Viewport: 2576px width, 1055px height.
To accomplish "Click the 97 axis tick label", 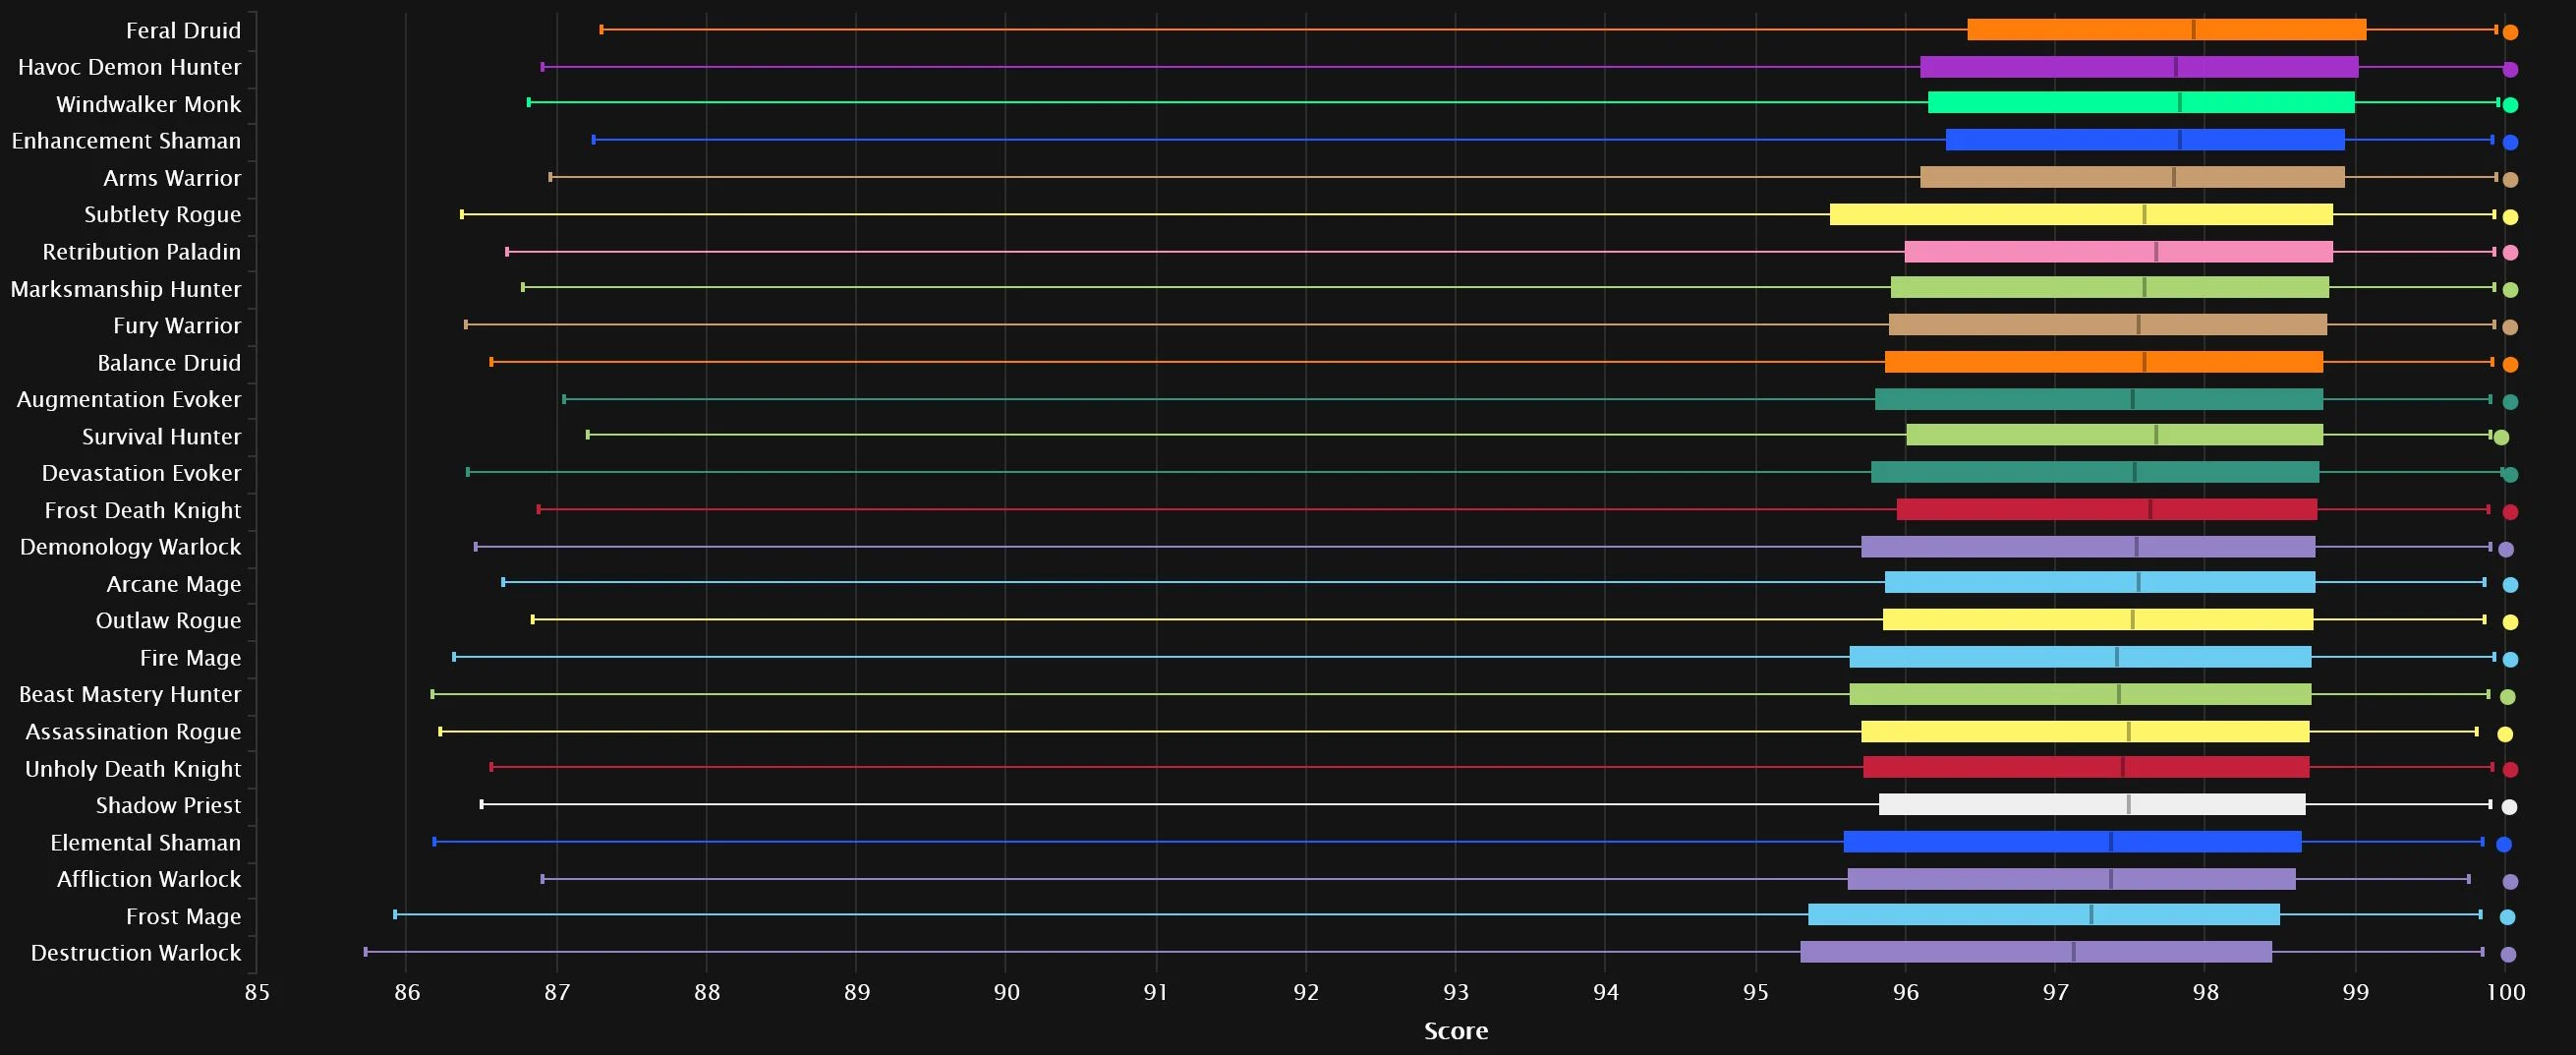I will pos(2056,992).
